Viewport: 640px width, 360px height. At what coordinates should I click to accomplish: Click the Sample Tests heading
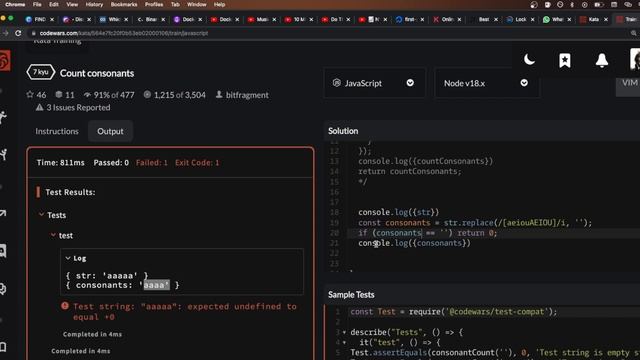coord(351,294)
